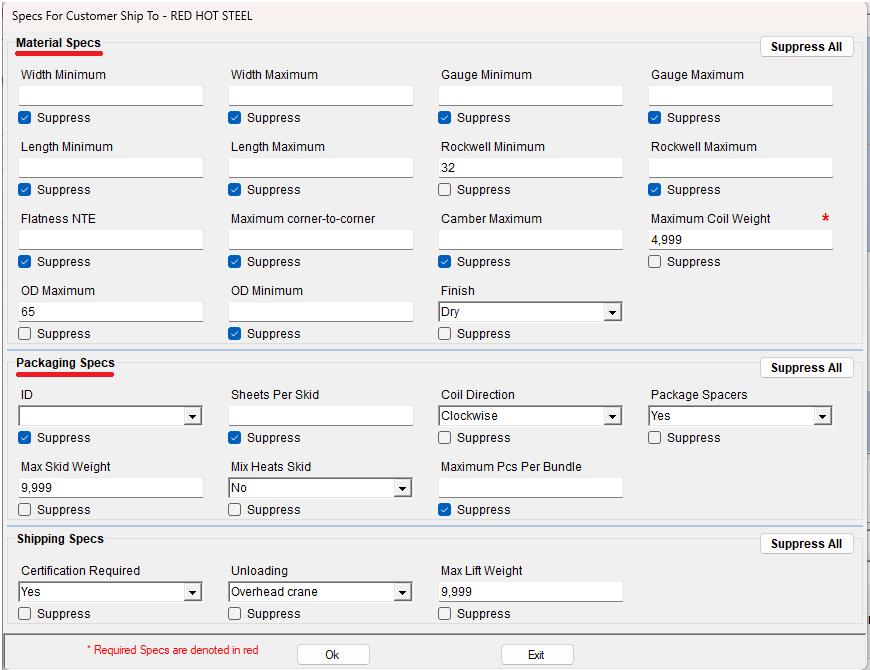
Task: Click the Sheets Per Skid input field
Action: (x=321, y=415)
